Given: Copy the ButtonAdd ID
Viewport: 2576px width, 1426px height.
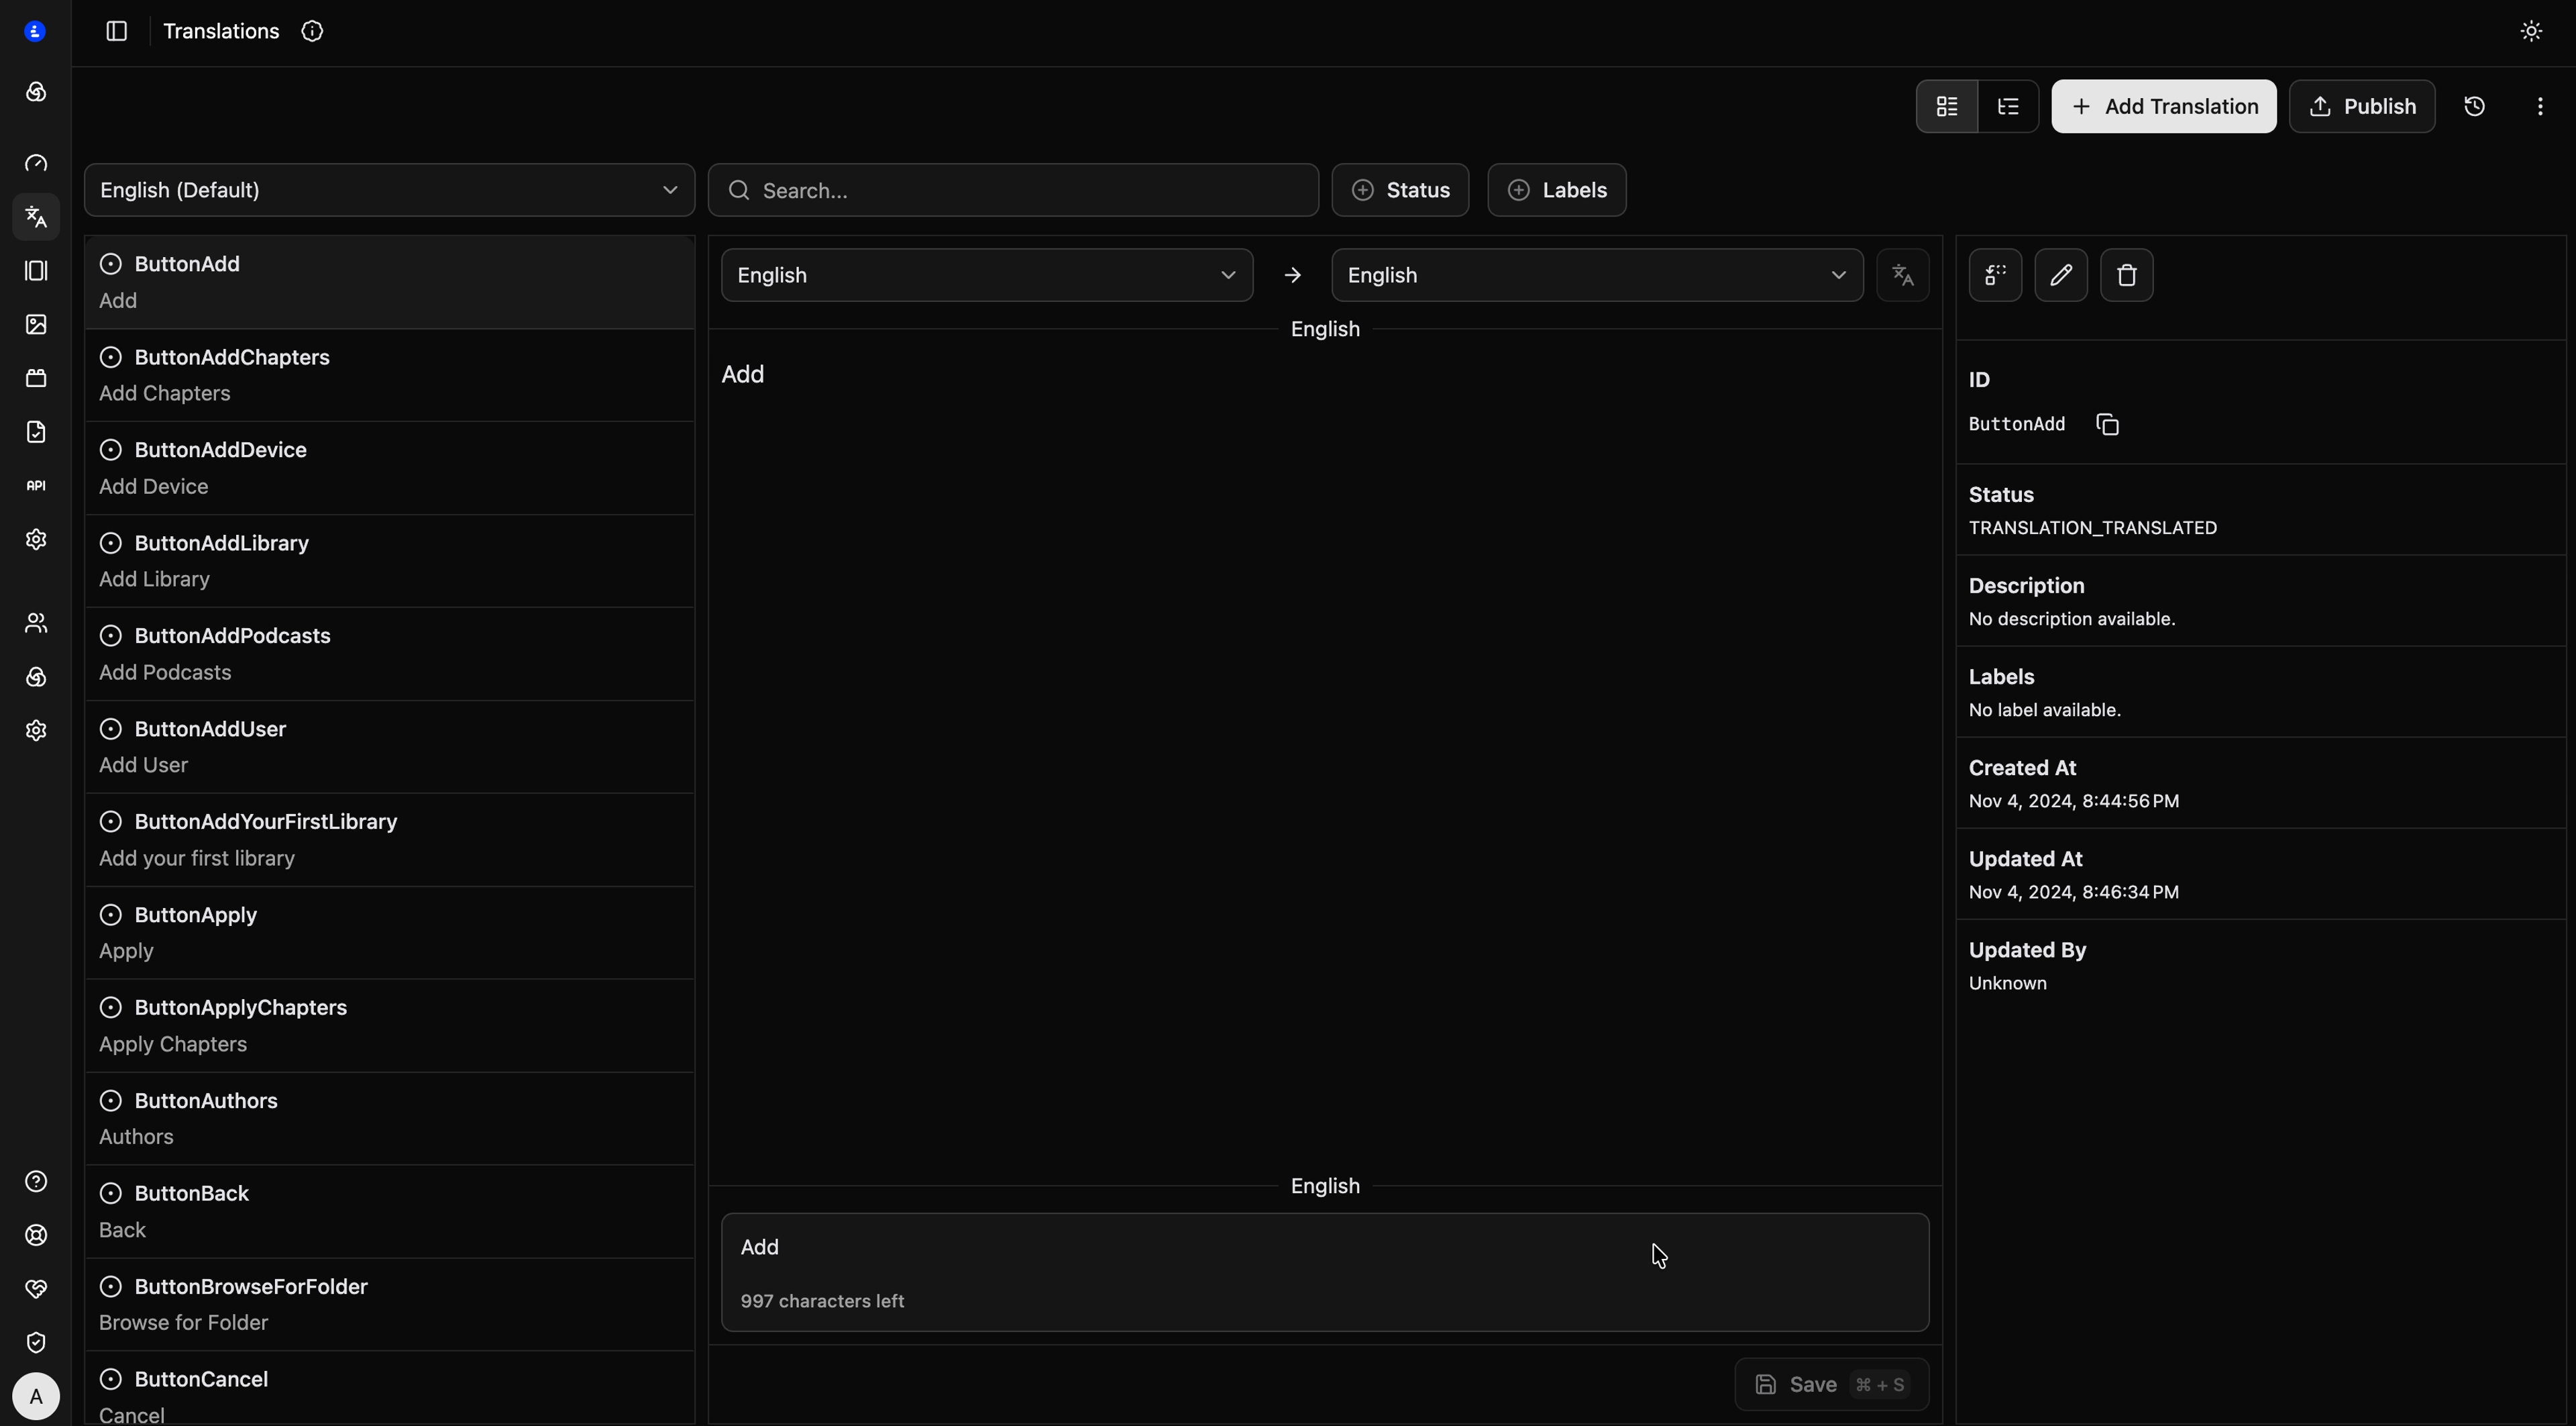Looking at the screenshot, I should coord(2107,425).
